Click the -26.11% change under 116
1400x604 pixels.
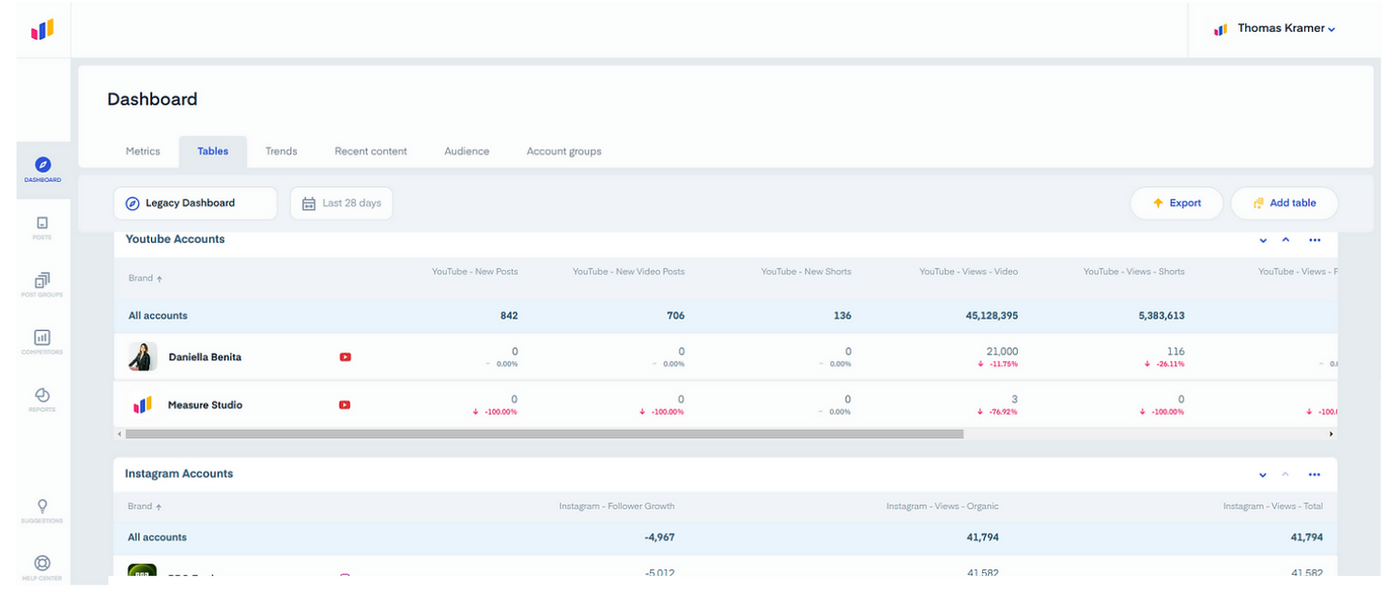[1165, 364]
